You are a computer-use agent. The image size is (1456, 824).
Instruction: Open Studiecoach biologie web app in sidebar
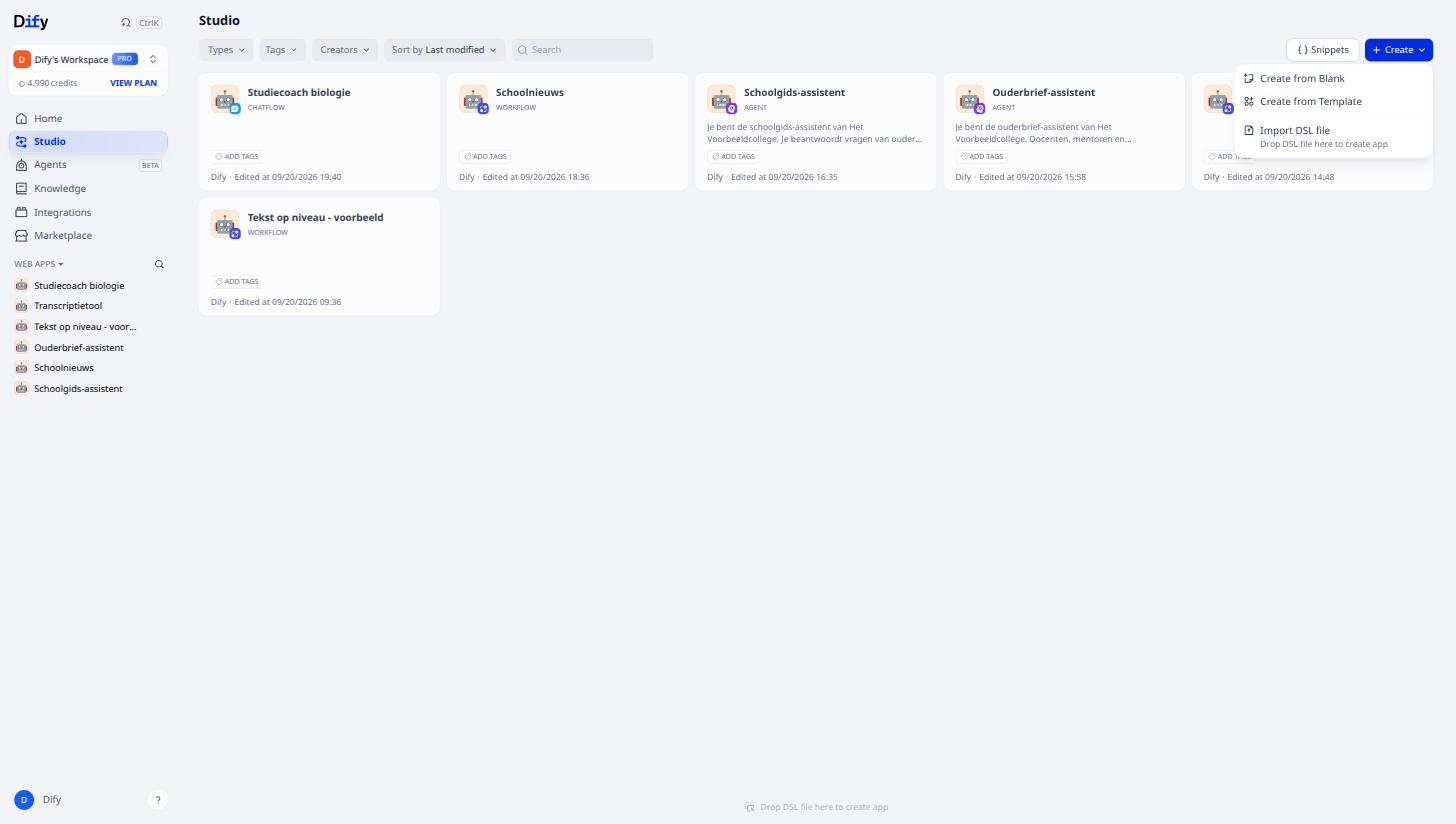(88, 285)
